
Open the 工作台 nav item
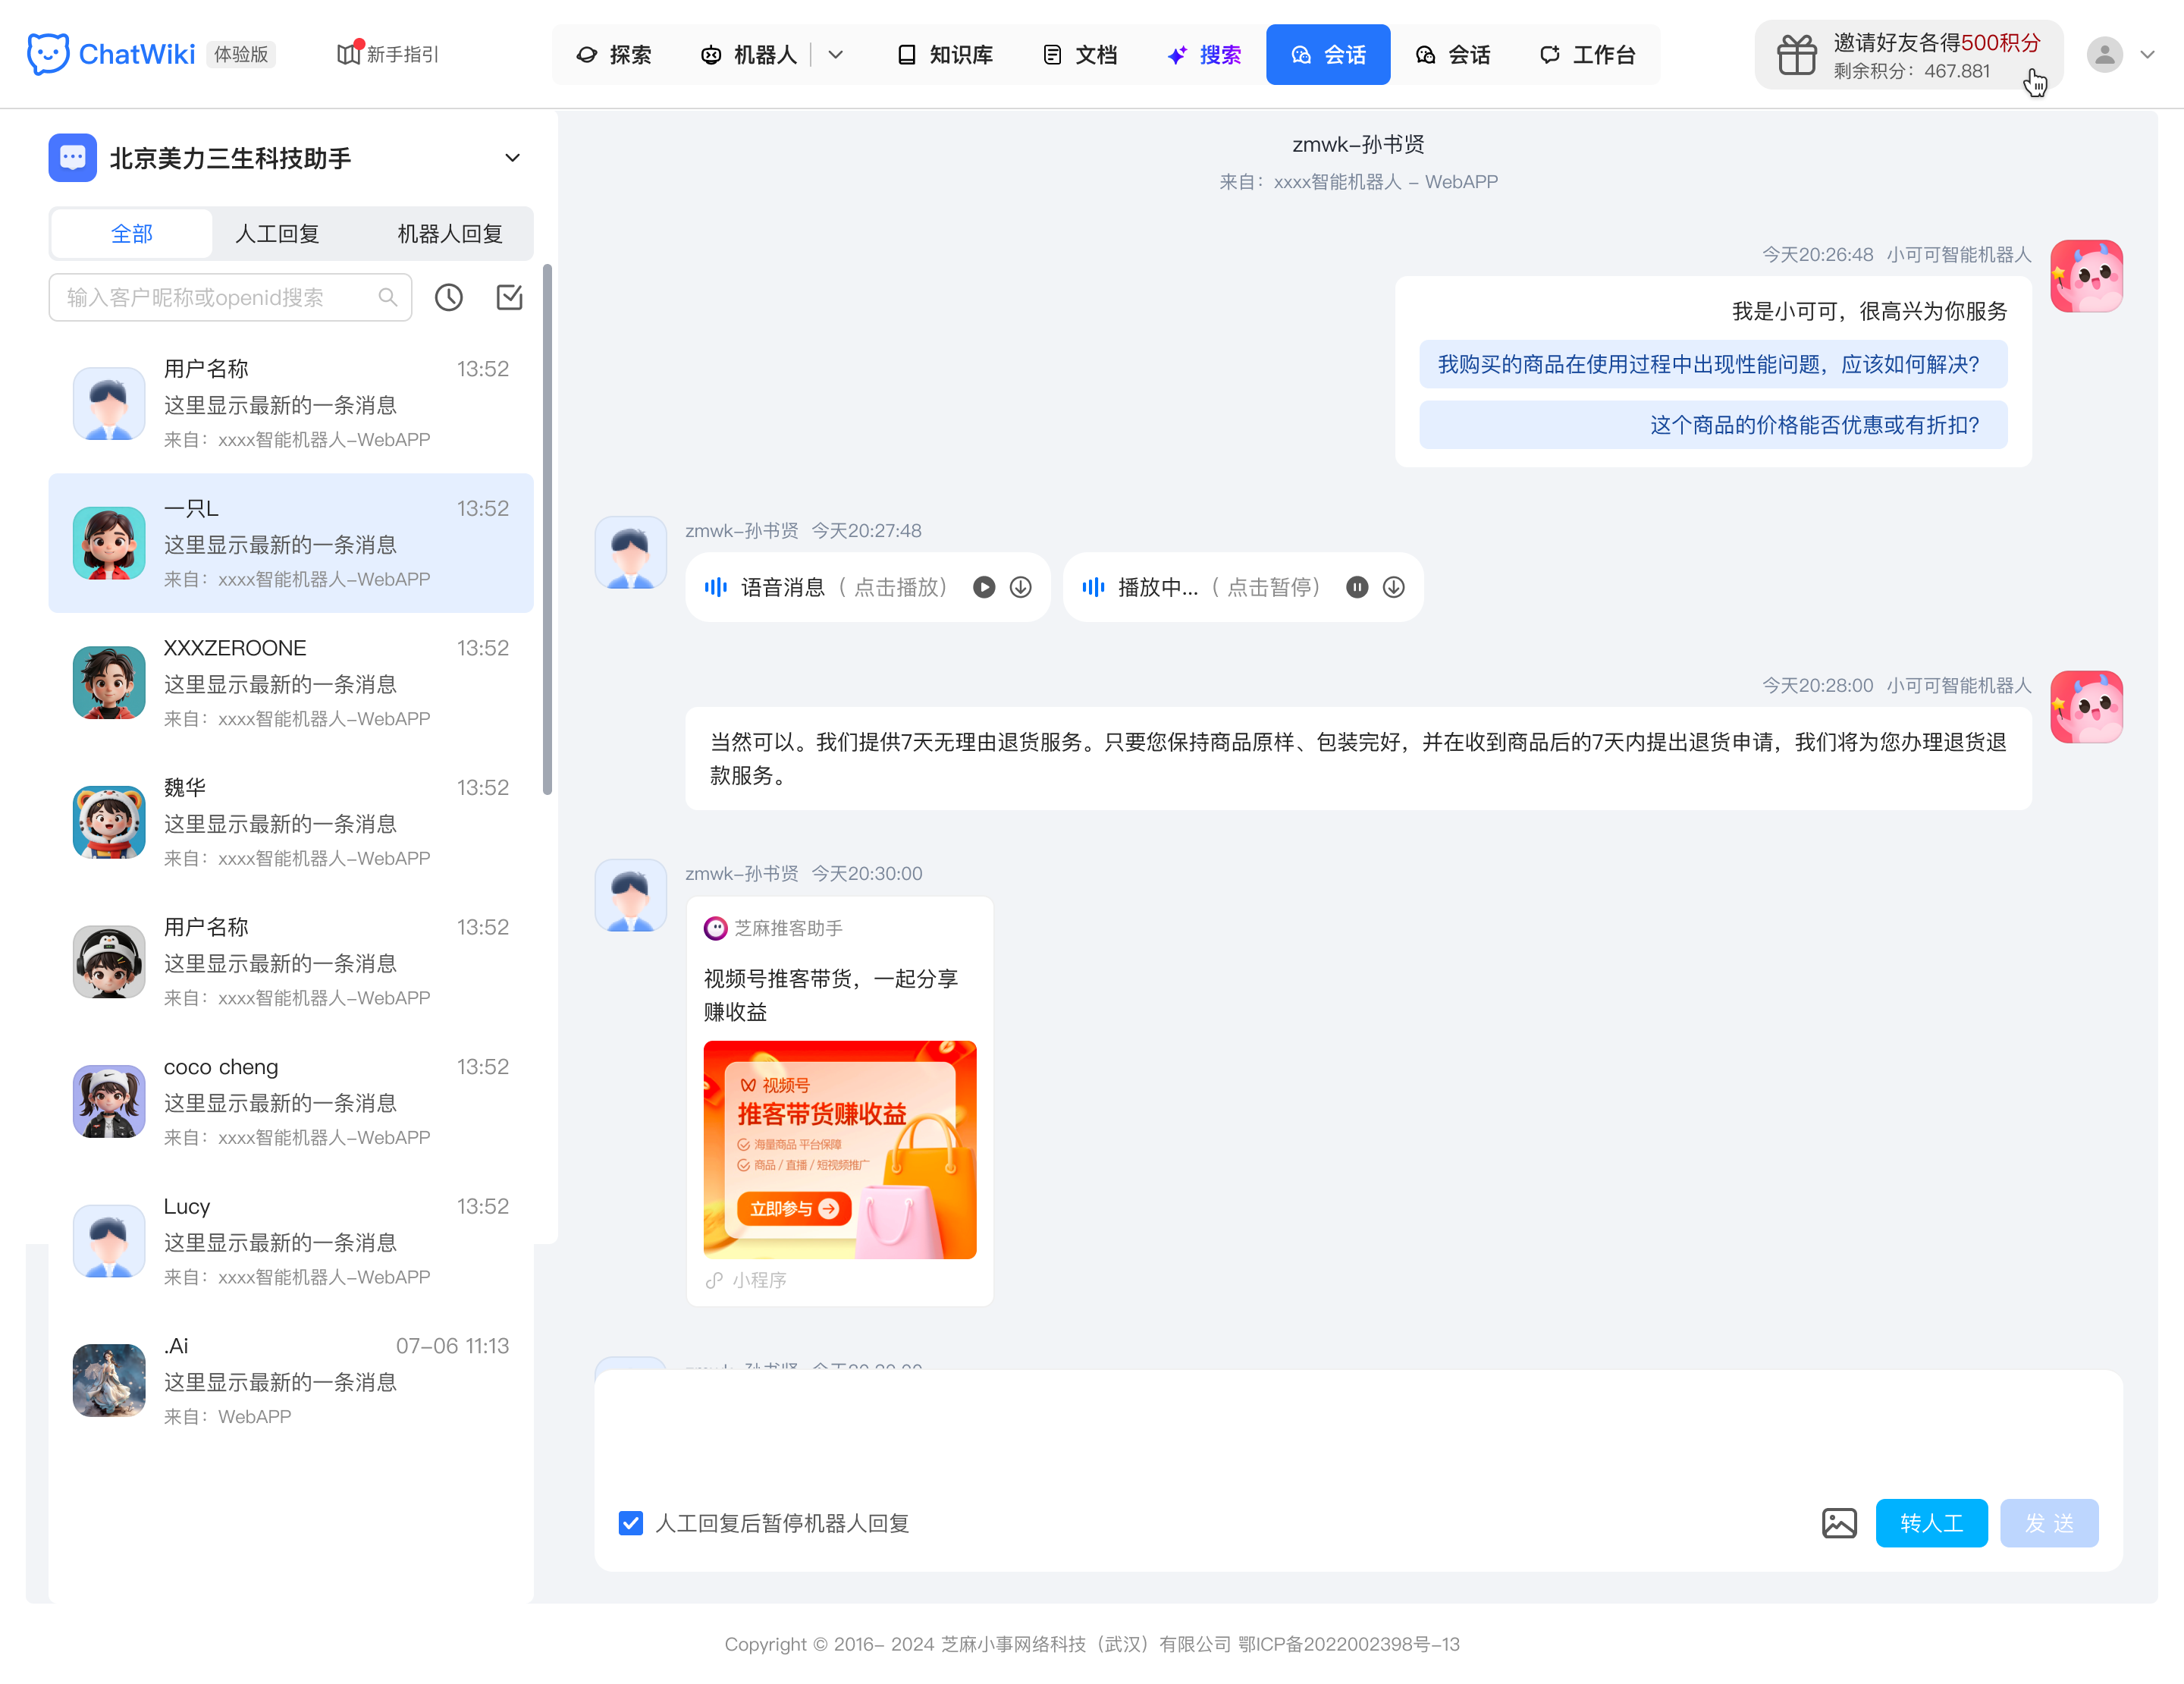pyautogui.click(x=1587, y=54)
